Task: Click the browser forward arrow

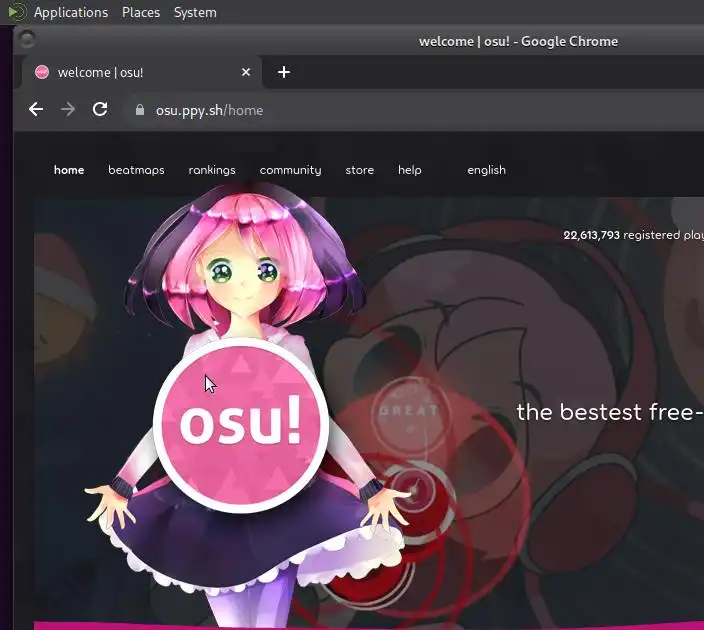Action: pyautogui.click(x=68, y=109)
